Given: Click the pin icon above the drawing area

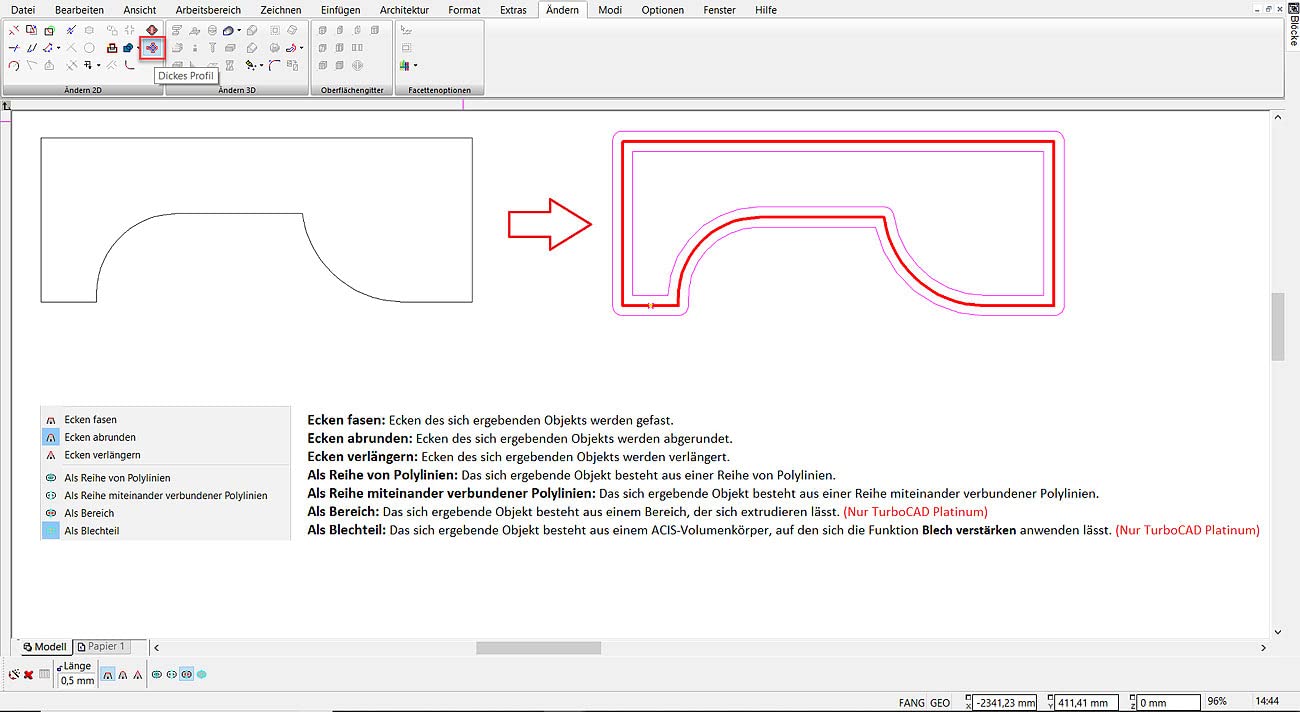Looking at the screenshot, I should point(7,105).
